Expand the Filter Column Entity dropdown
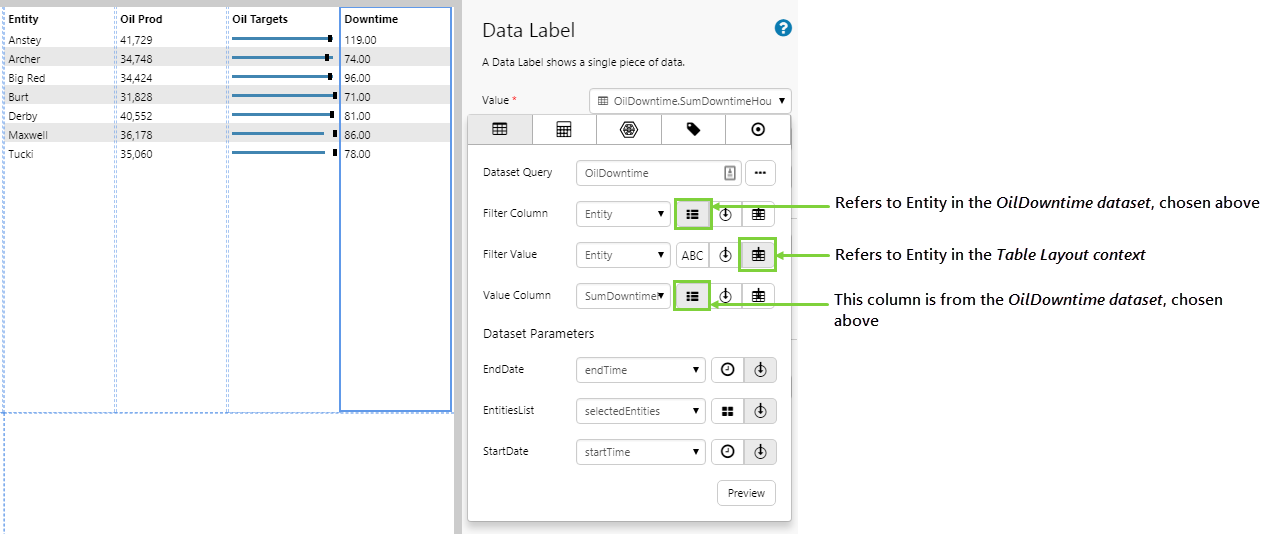 click(623, 214)
